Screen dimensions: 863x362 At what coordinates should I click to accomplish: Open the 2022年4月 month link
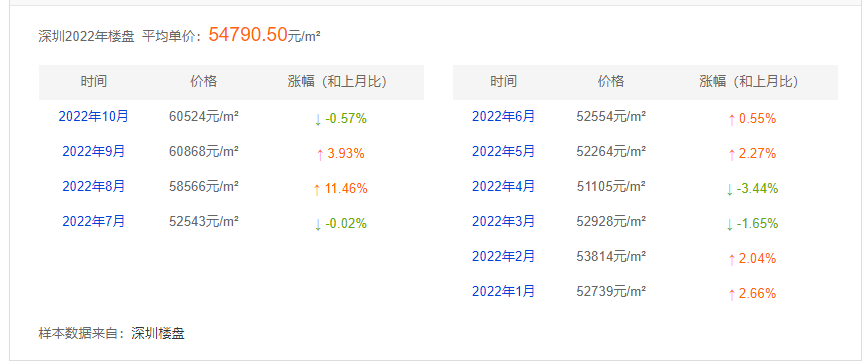[503, 187]
